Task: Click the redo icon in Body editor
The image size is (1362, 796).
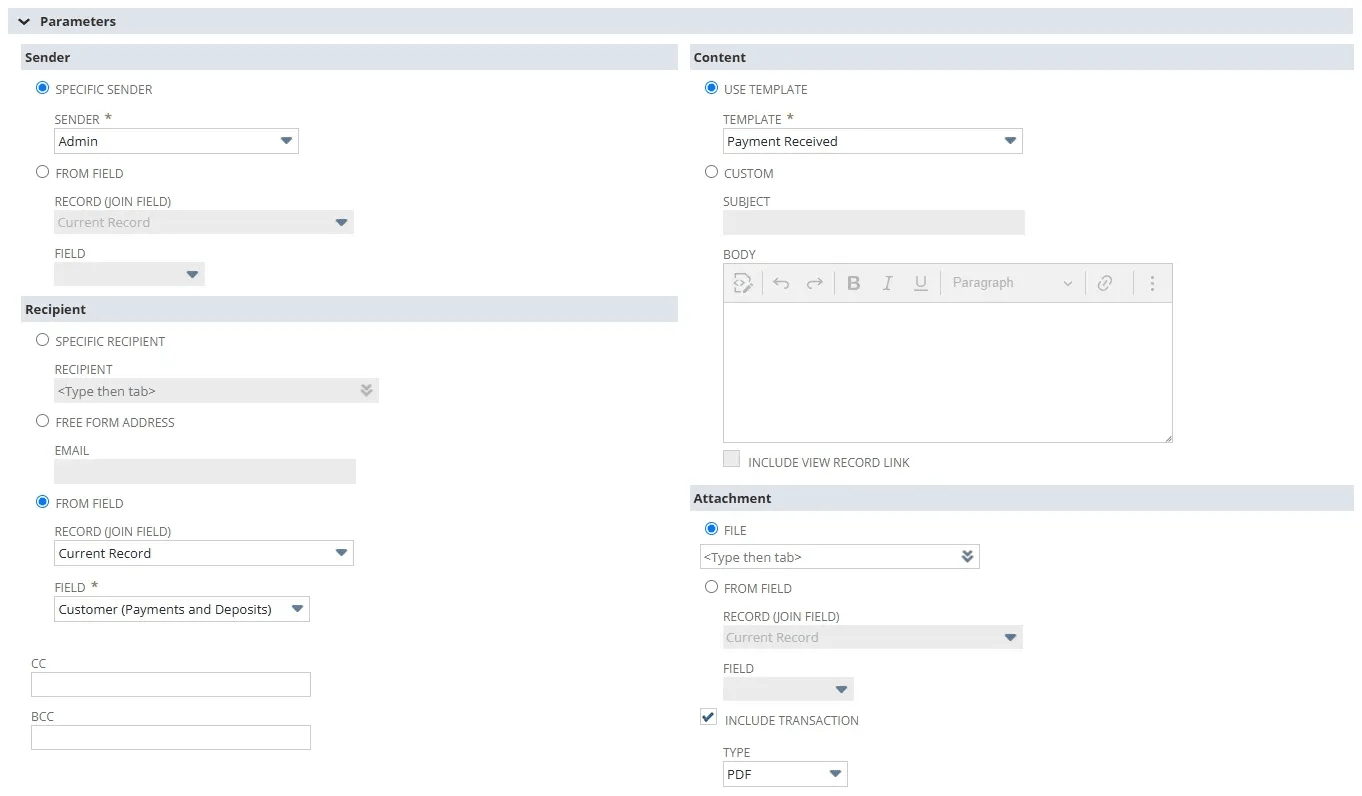Action: pos(815,283)
